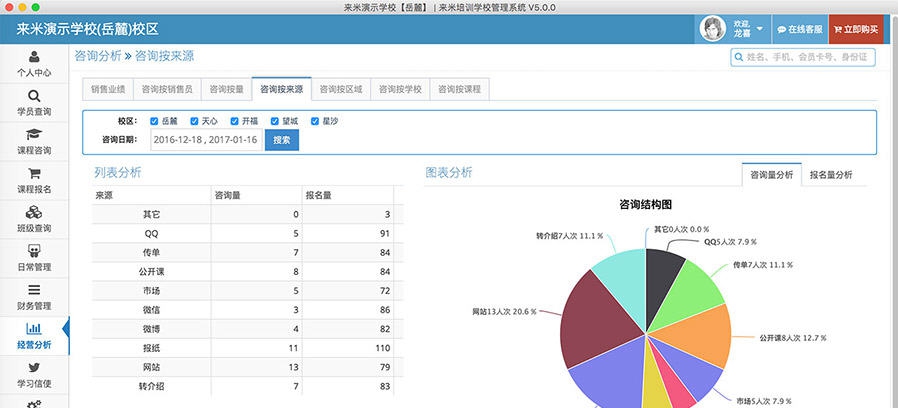Open 财务管理 list icon
This screenshot has width=898, height=408.
tap(34, 290)
